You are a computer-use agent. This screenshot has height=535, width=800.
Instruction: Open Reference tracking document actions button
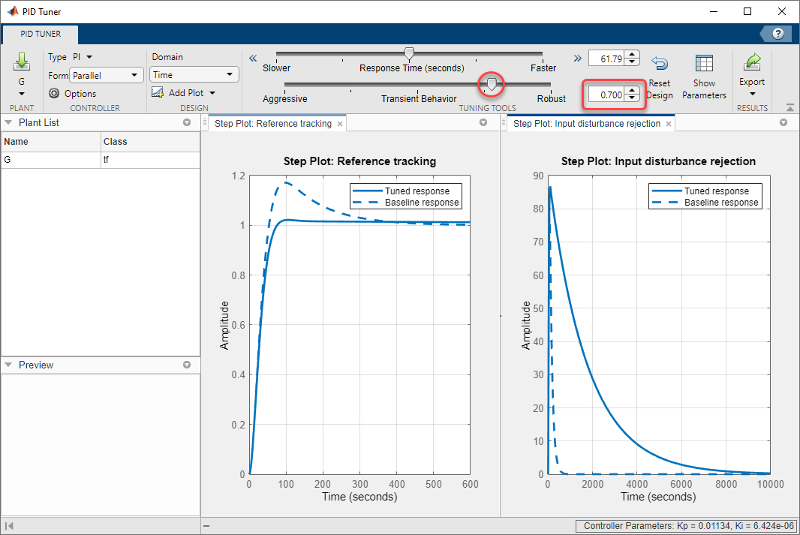coord(483,122)
